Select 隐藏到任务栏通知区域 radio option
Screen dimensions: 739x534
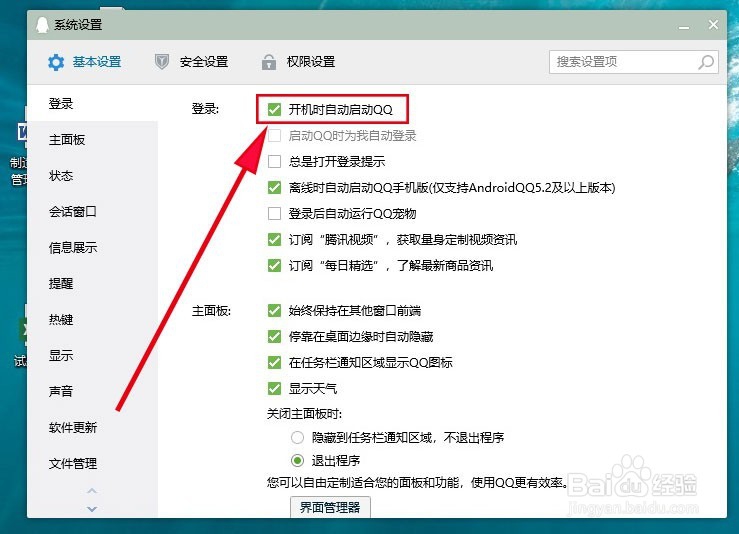click(x=297, y=437)
